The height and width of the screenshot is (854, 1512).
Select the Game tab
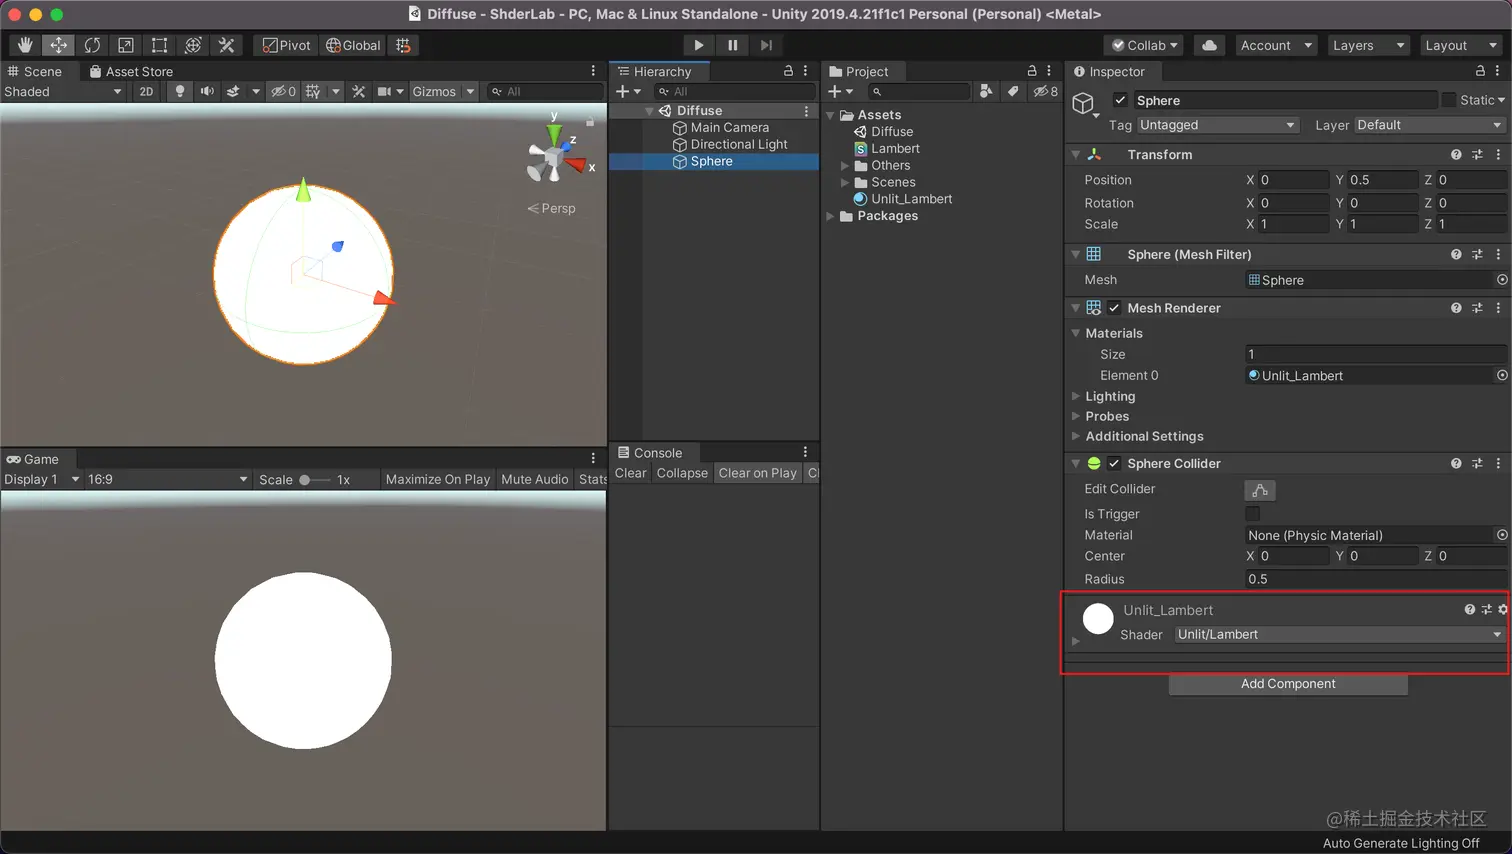coord(33,459)
